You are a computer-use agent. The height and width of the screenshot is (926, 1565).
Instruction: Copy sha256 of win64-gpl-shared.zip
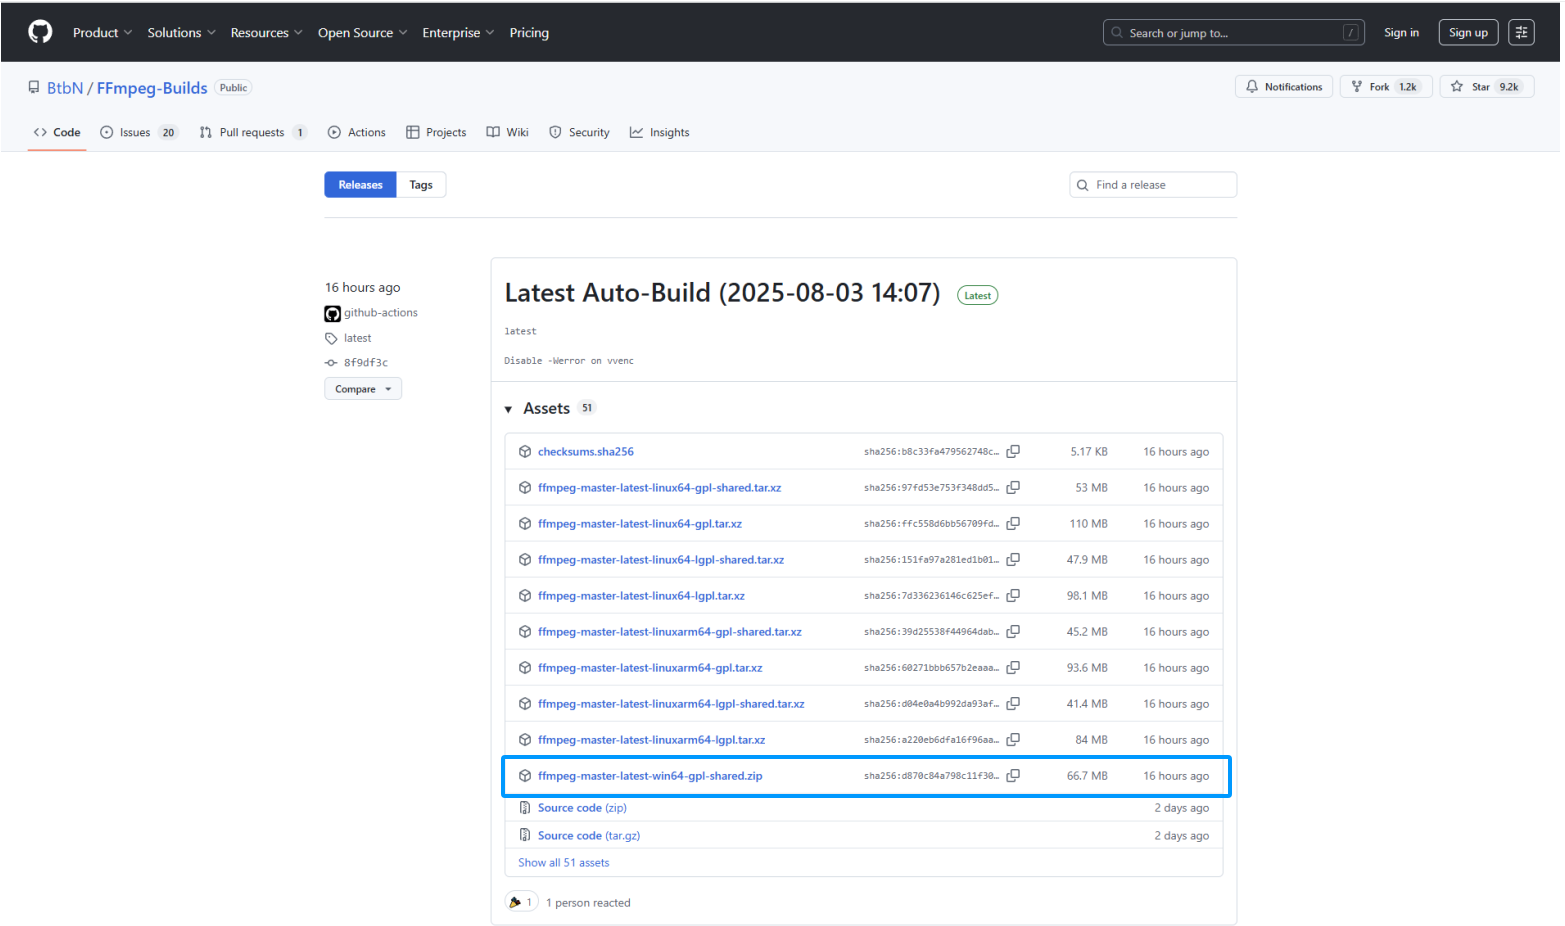coord(1013,776)
